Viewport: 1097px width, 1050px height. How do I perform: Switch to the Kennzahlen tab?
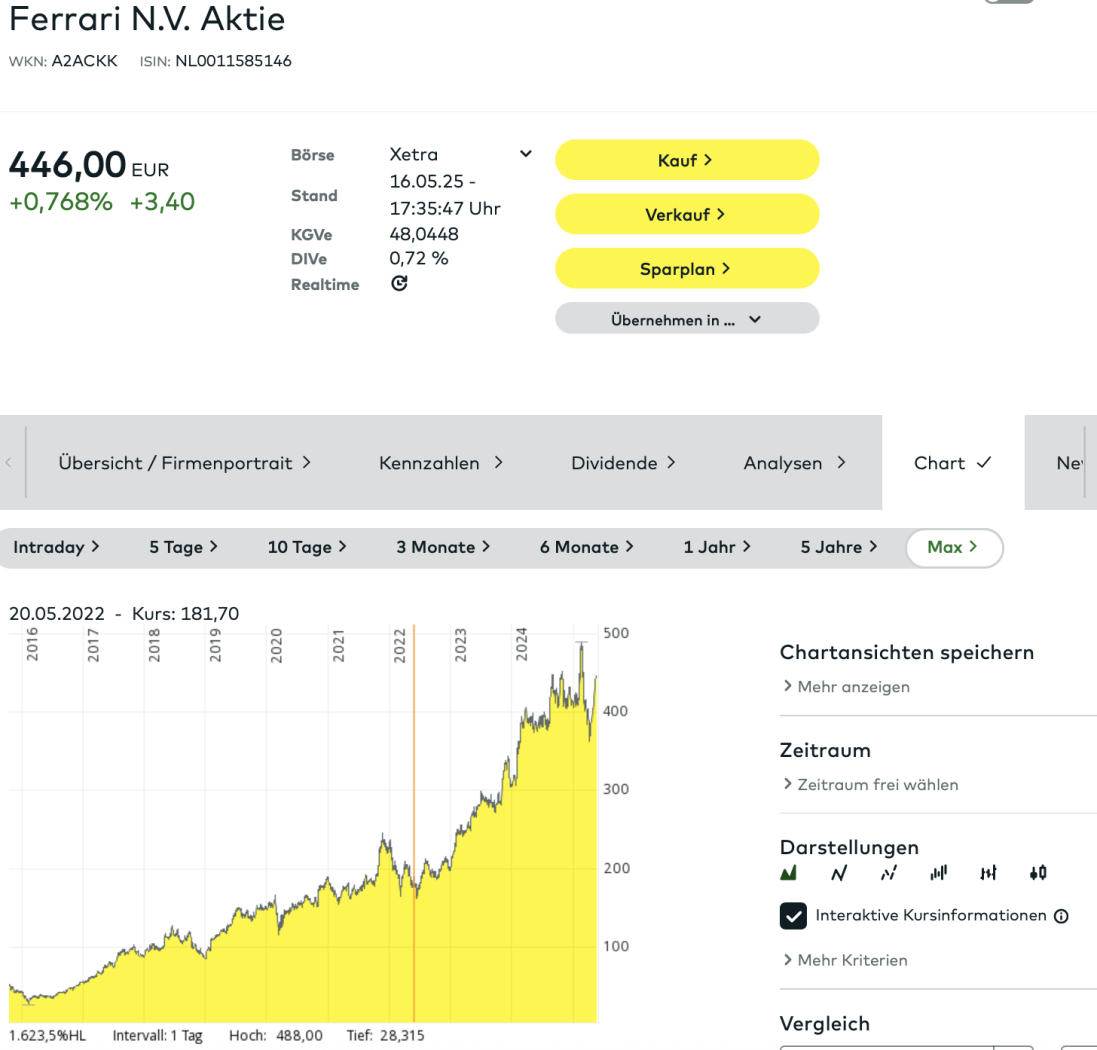440,463
